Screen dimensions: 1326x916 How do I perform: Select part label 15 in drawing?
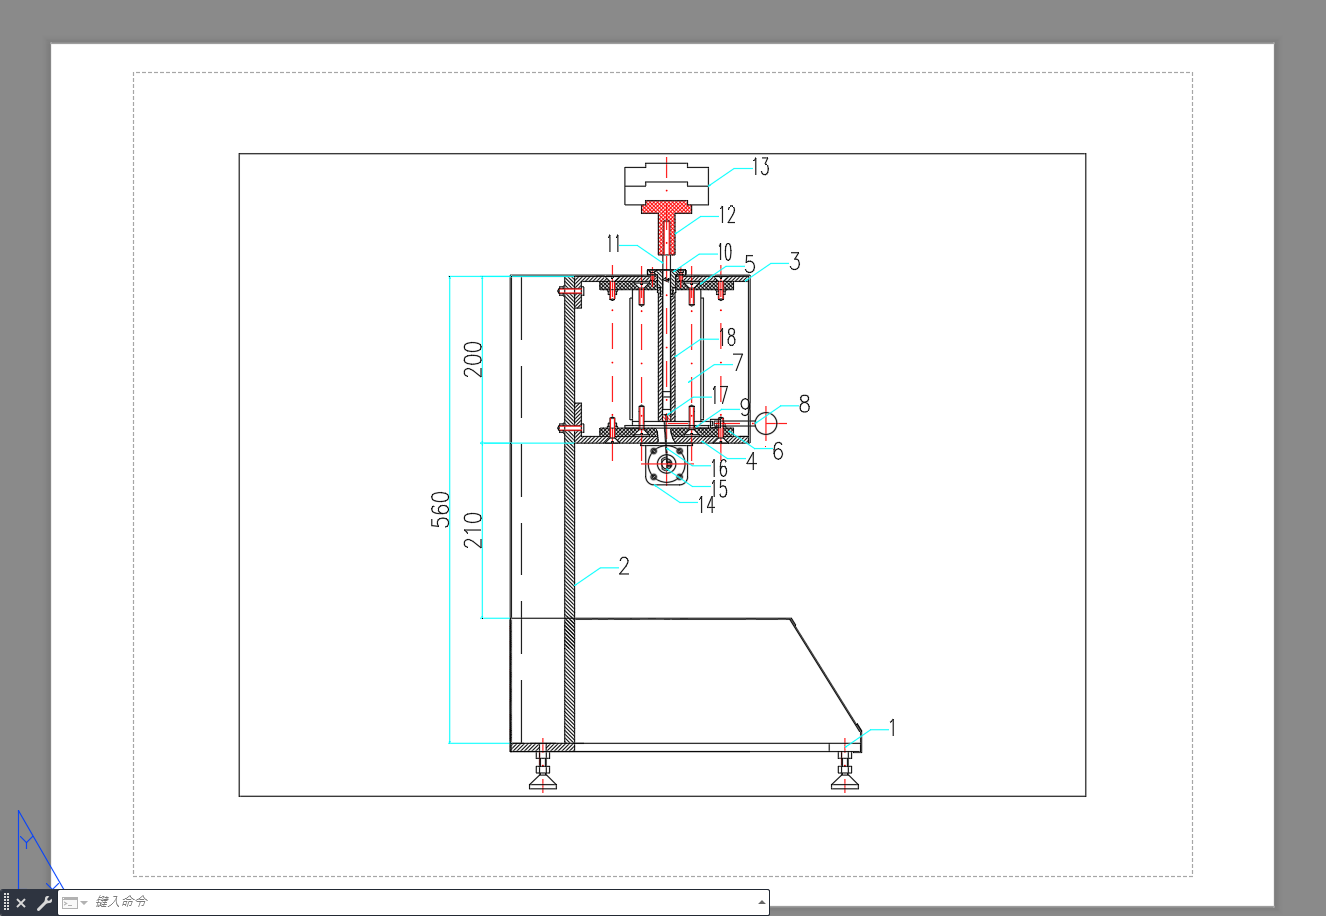click(x=719, y=489)
